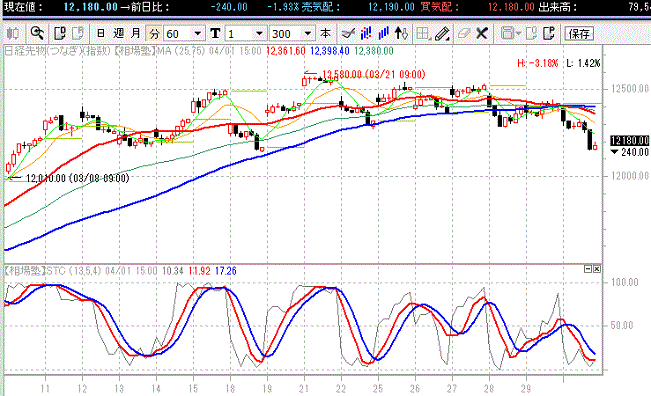Close the STC indicator panel
This screenshot has height=396, width=651.
pyautogui.click(x=597, y=269)
